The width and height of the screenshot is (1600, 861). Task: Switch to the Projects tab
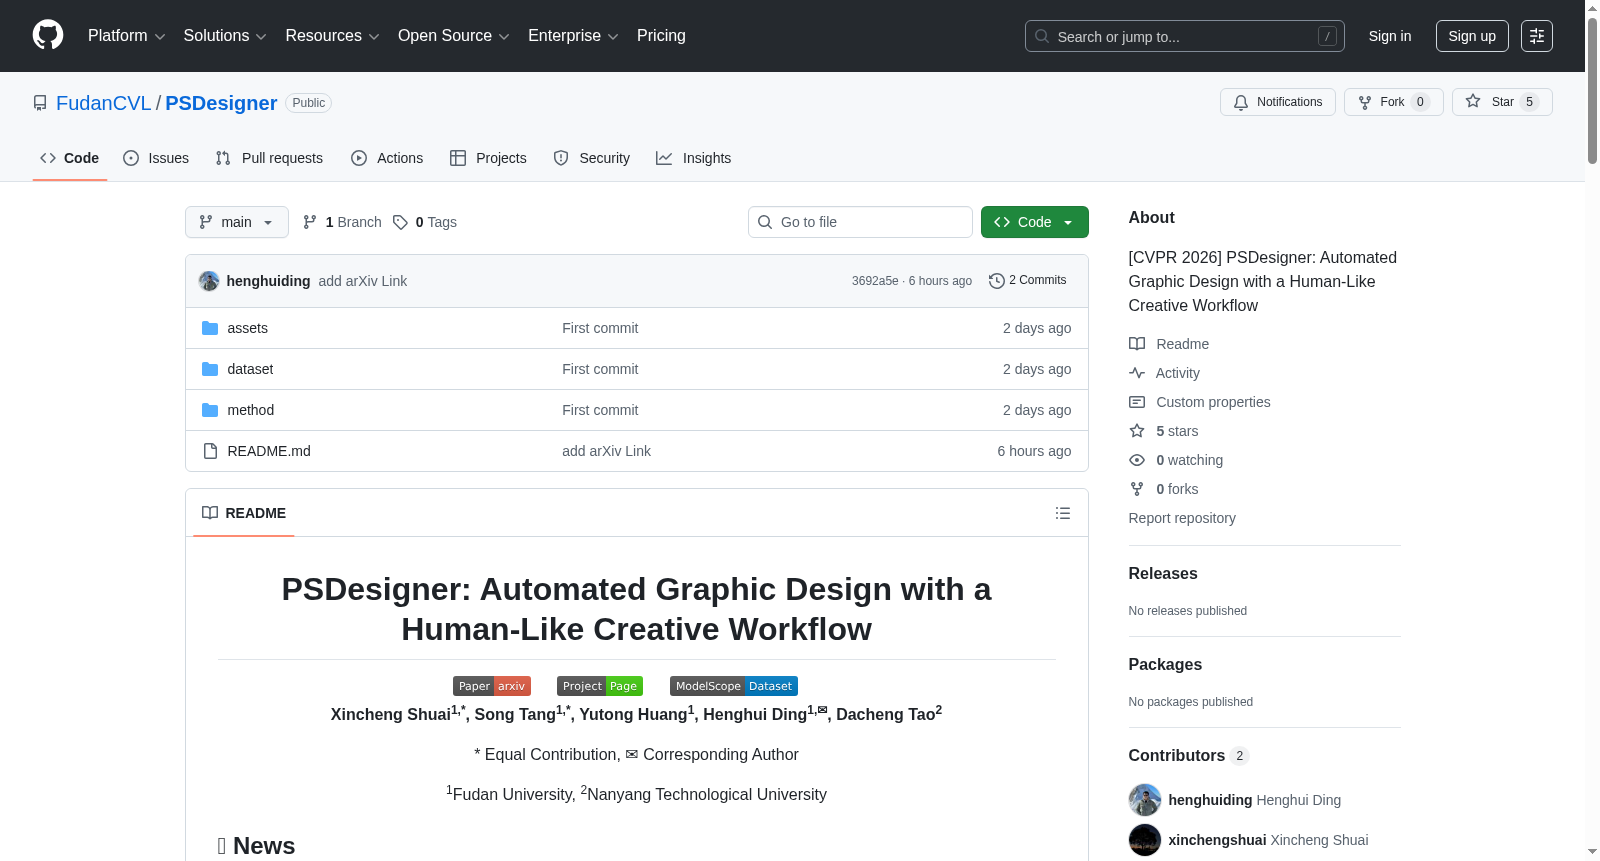[x=488, y=158]
